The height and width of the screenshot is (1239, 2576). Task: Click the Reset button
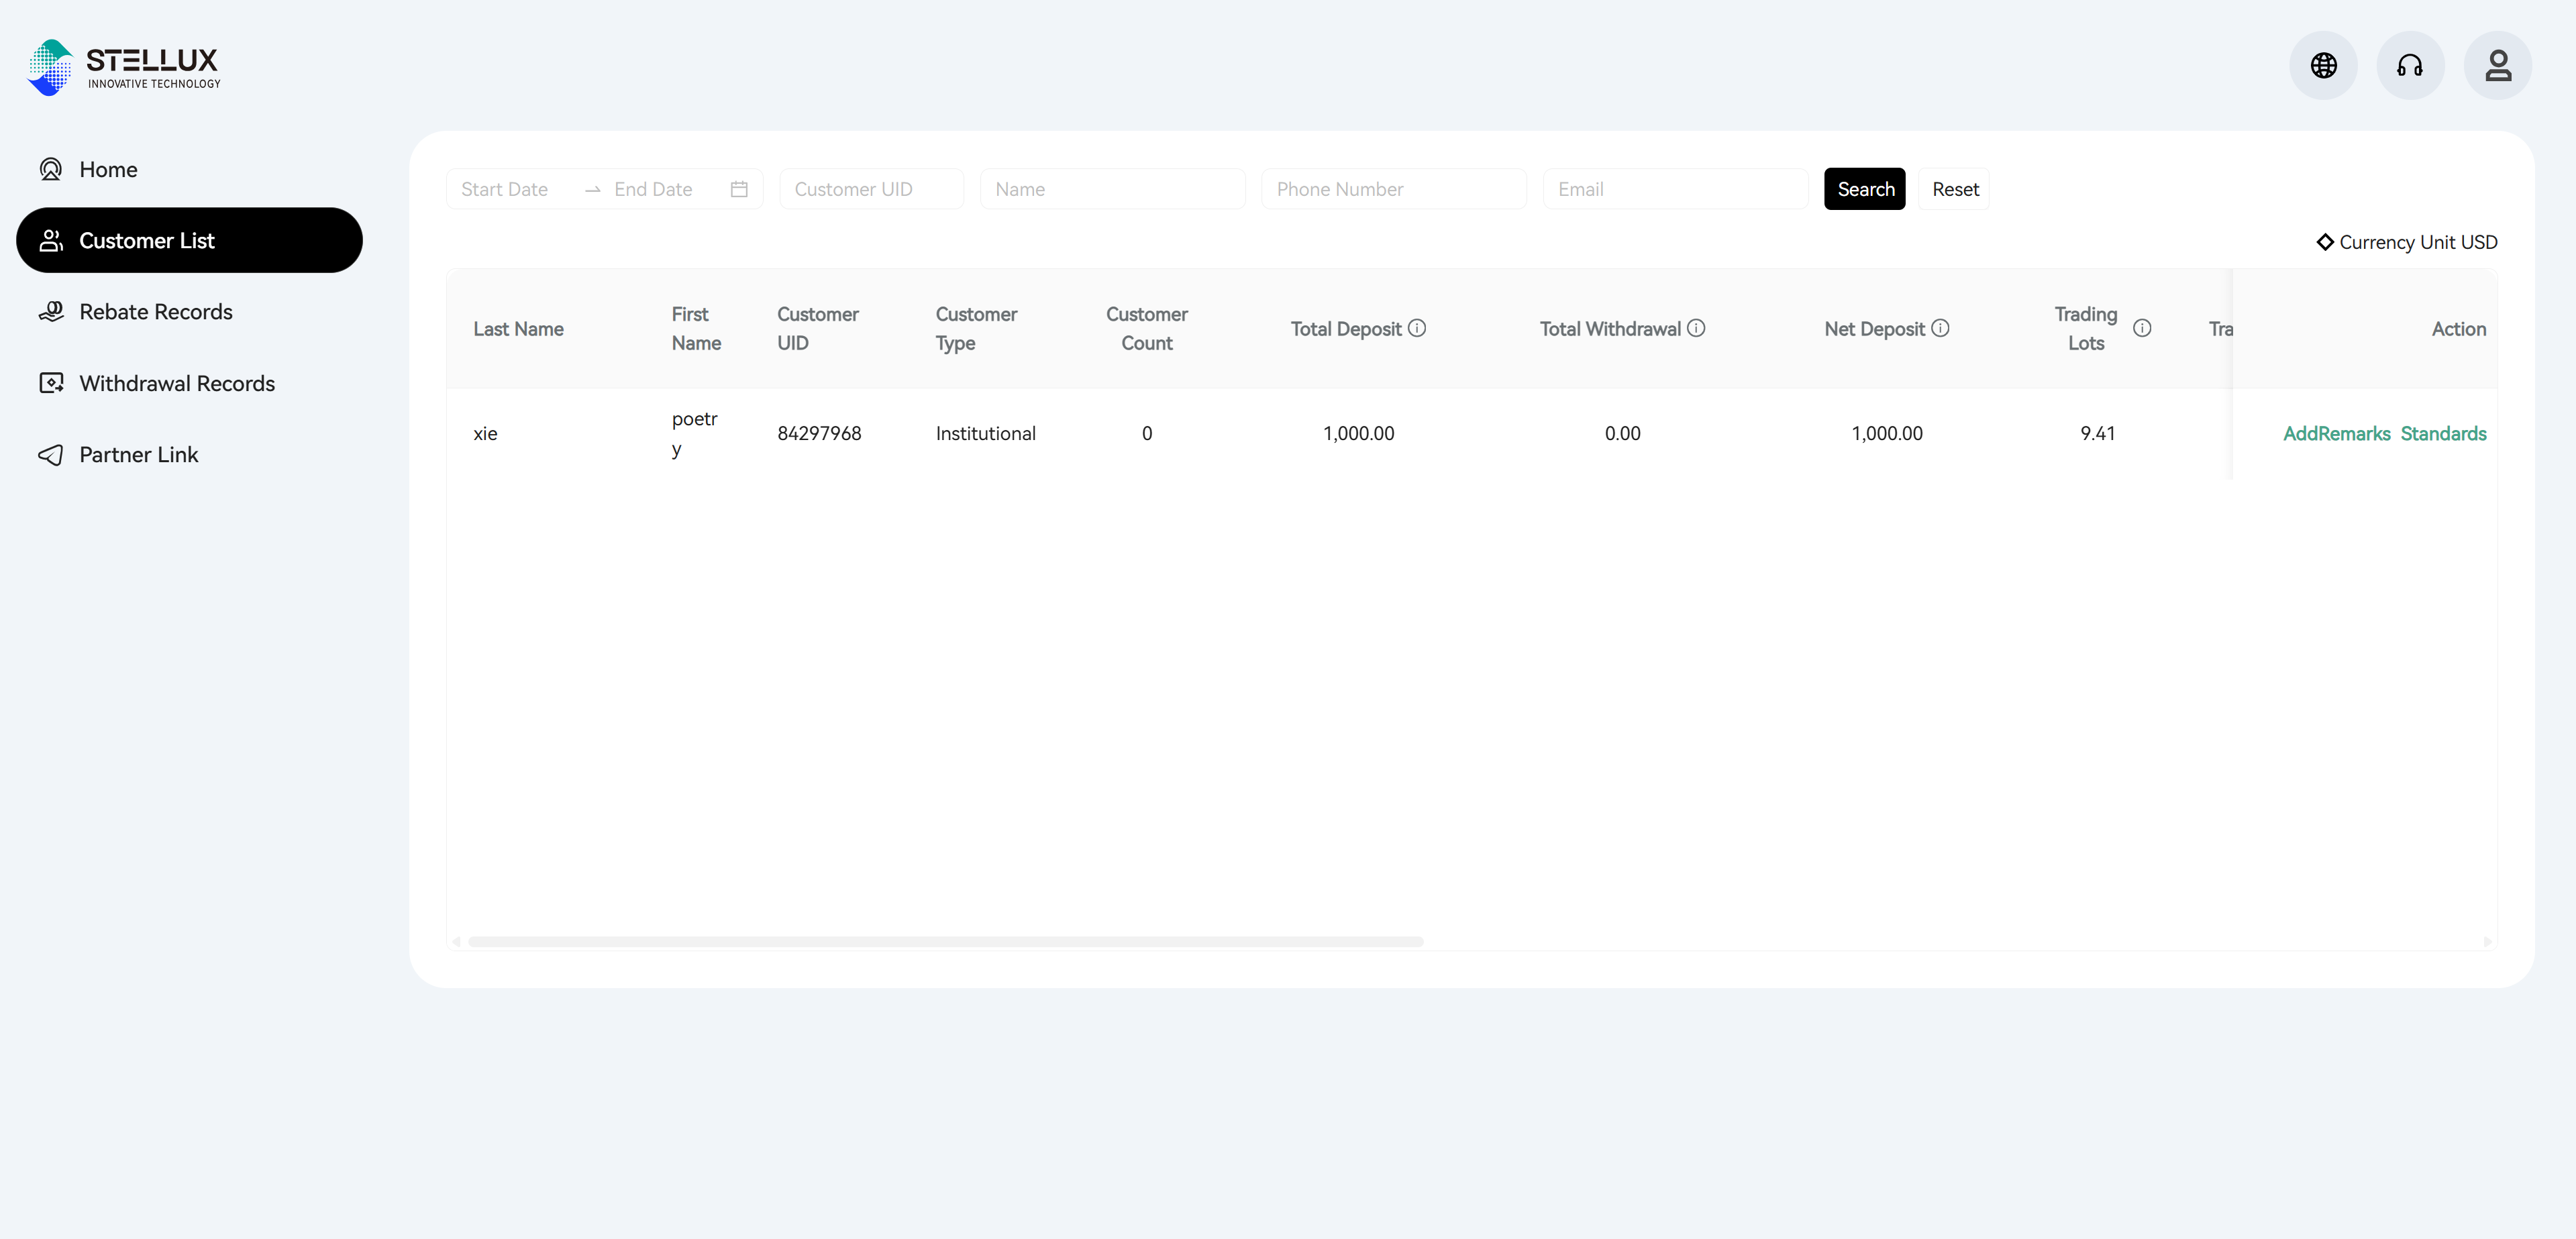click(1955, 189)
